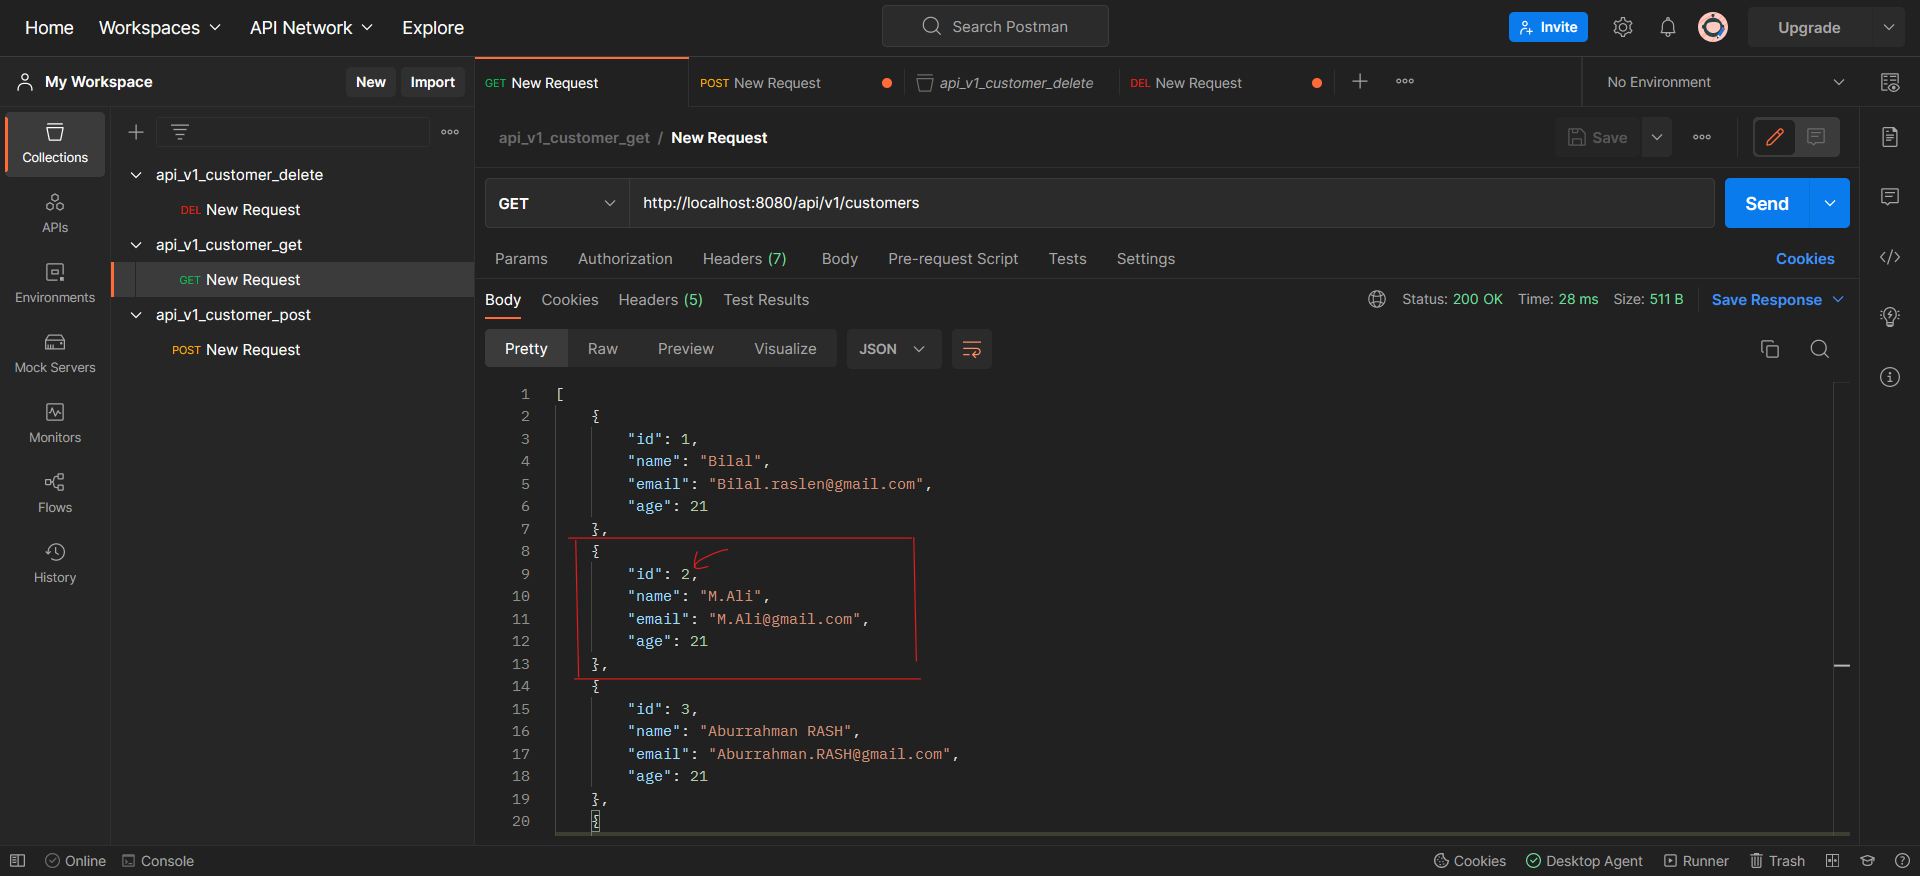Open the Flows sidebar panel

coord(55,494)
